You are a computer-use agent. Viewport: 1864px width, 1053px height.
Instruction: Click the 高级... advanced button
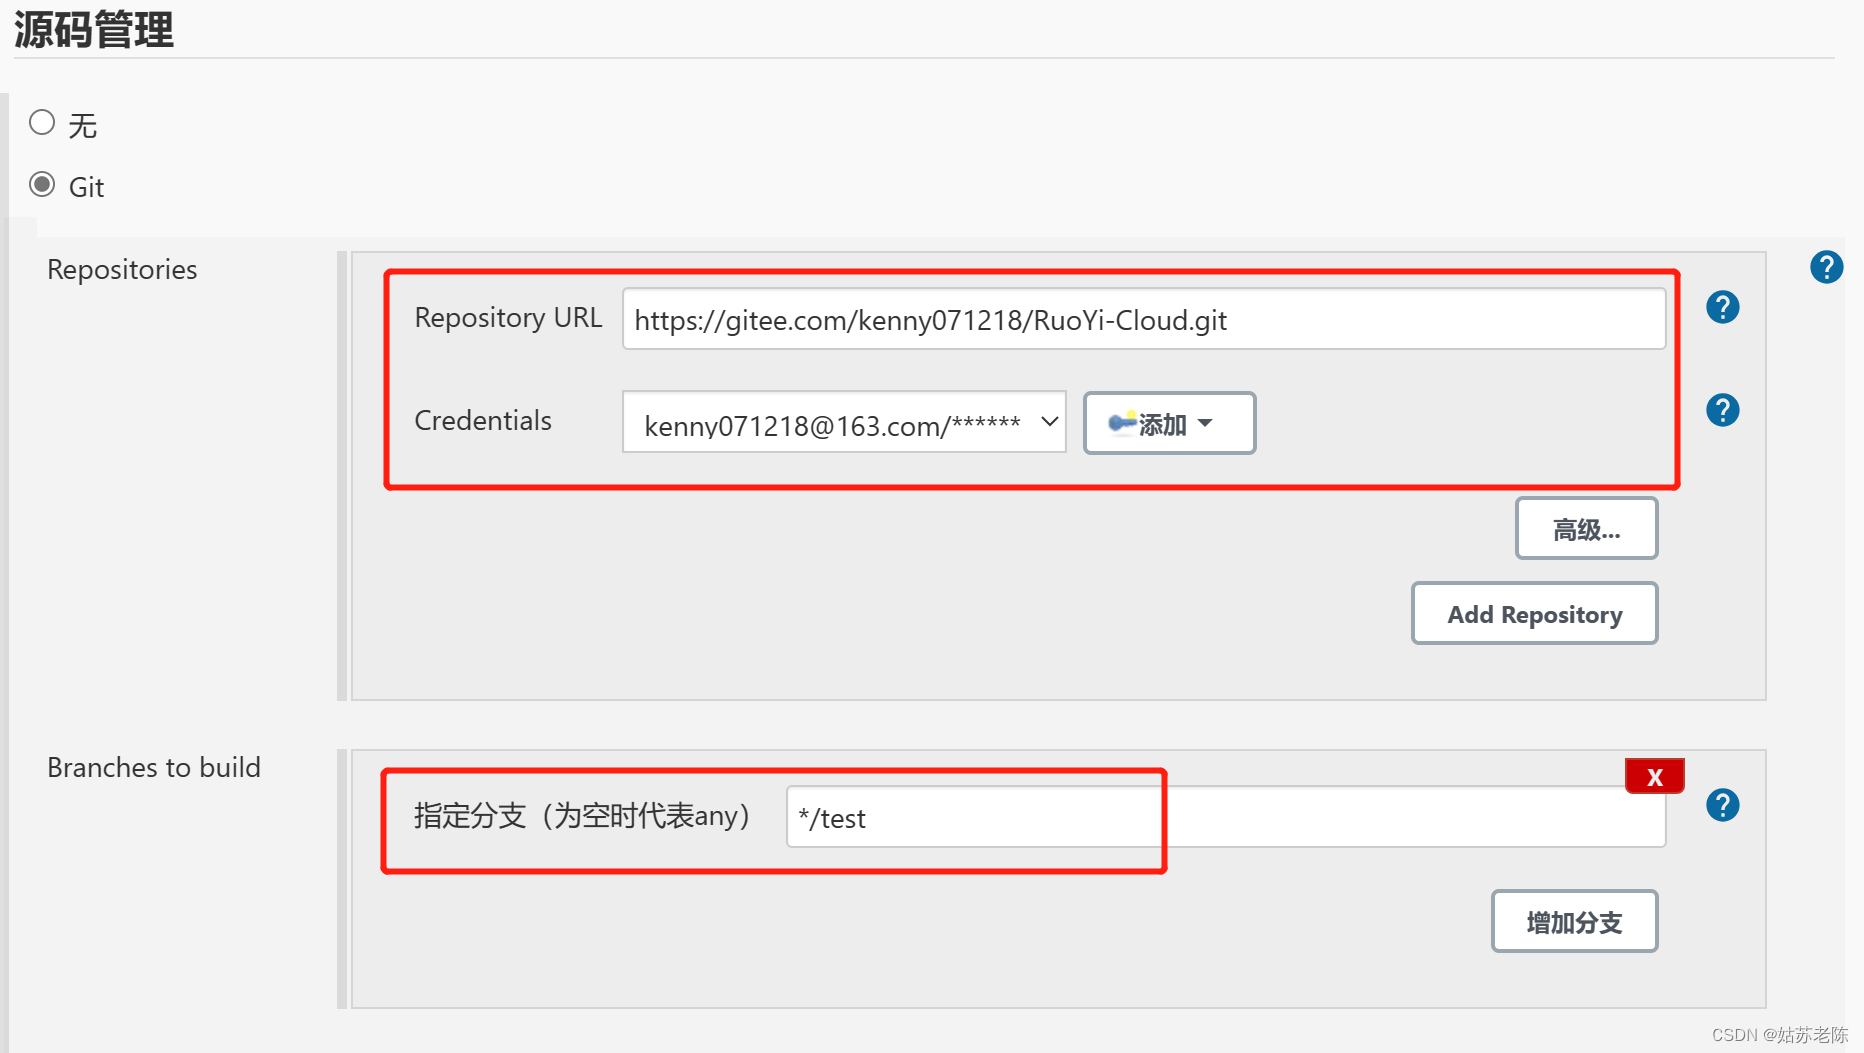click(x=1586, y=529)
